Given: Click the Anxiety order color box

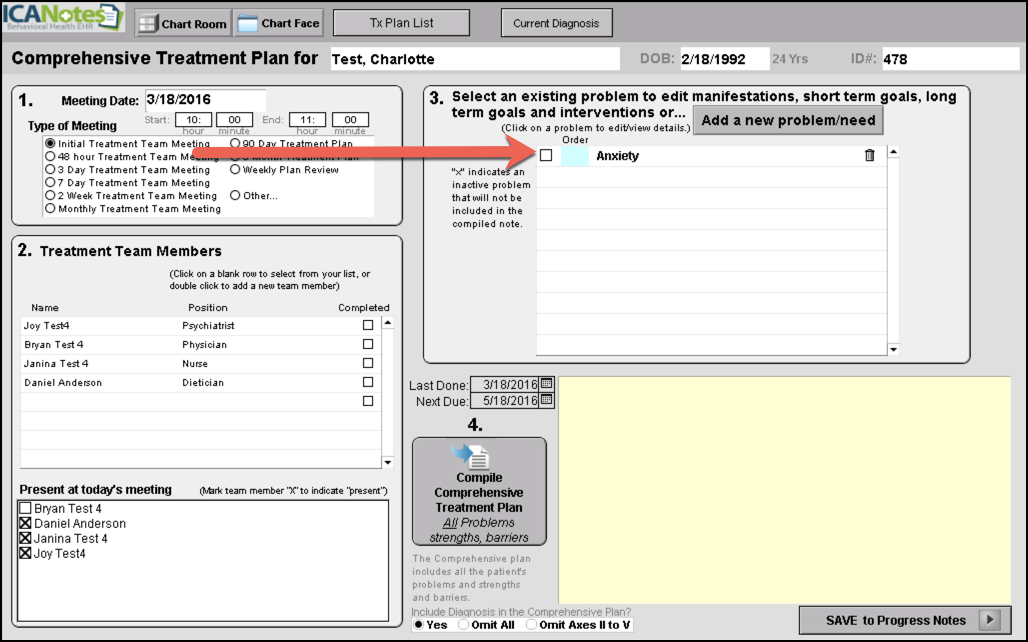Looking at the screenshot, I should (575, 156).
